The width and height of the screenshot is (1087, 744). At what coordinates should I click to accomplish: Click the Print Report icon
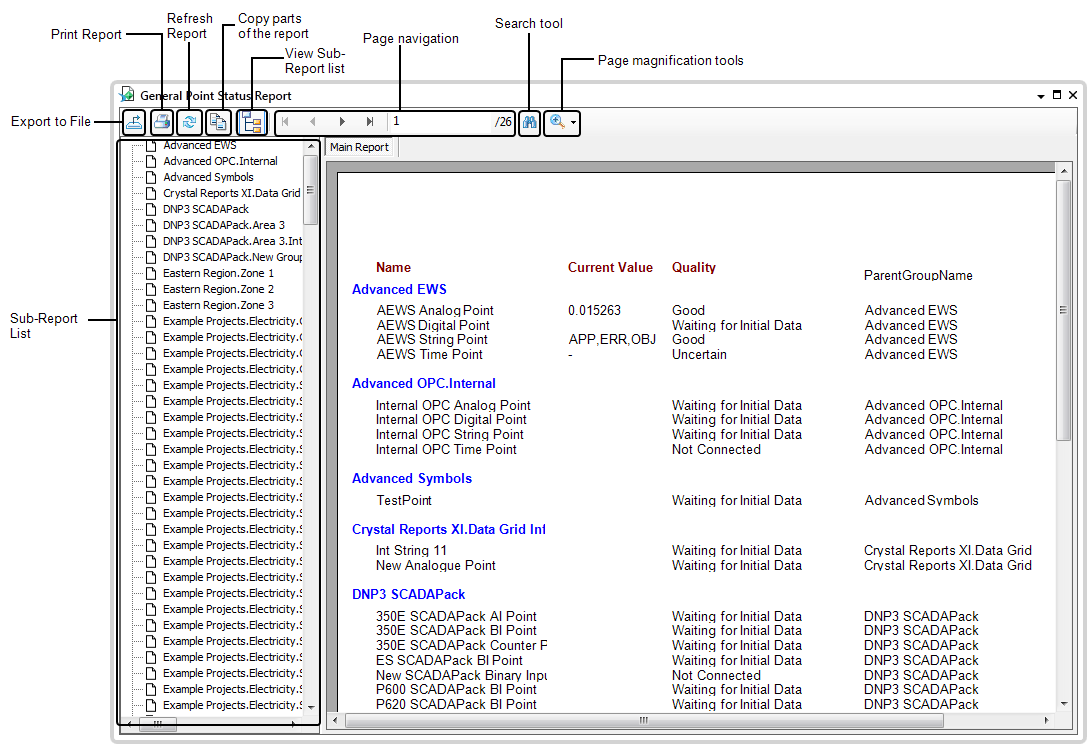pos(162,122)
